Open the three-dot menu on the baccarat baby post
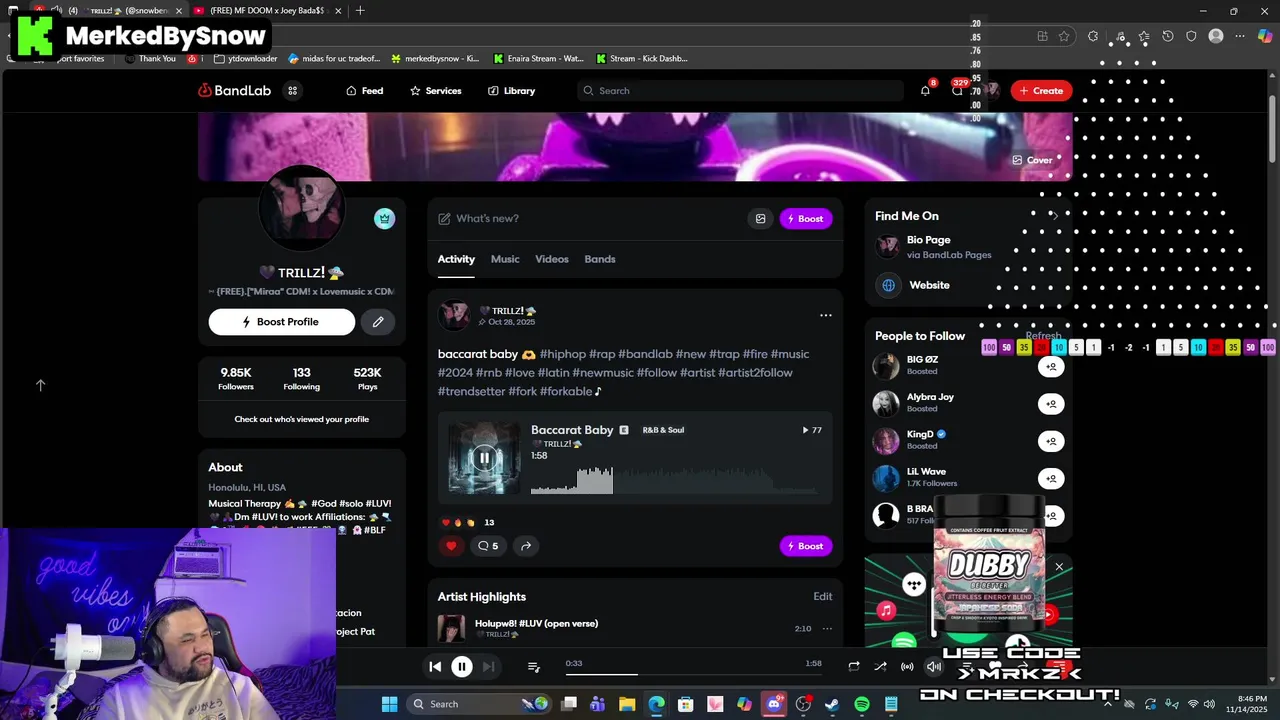This screenshot has width=1280, height=720. click(826, 315)
